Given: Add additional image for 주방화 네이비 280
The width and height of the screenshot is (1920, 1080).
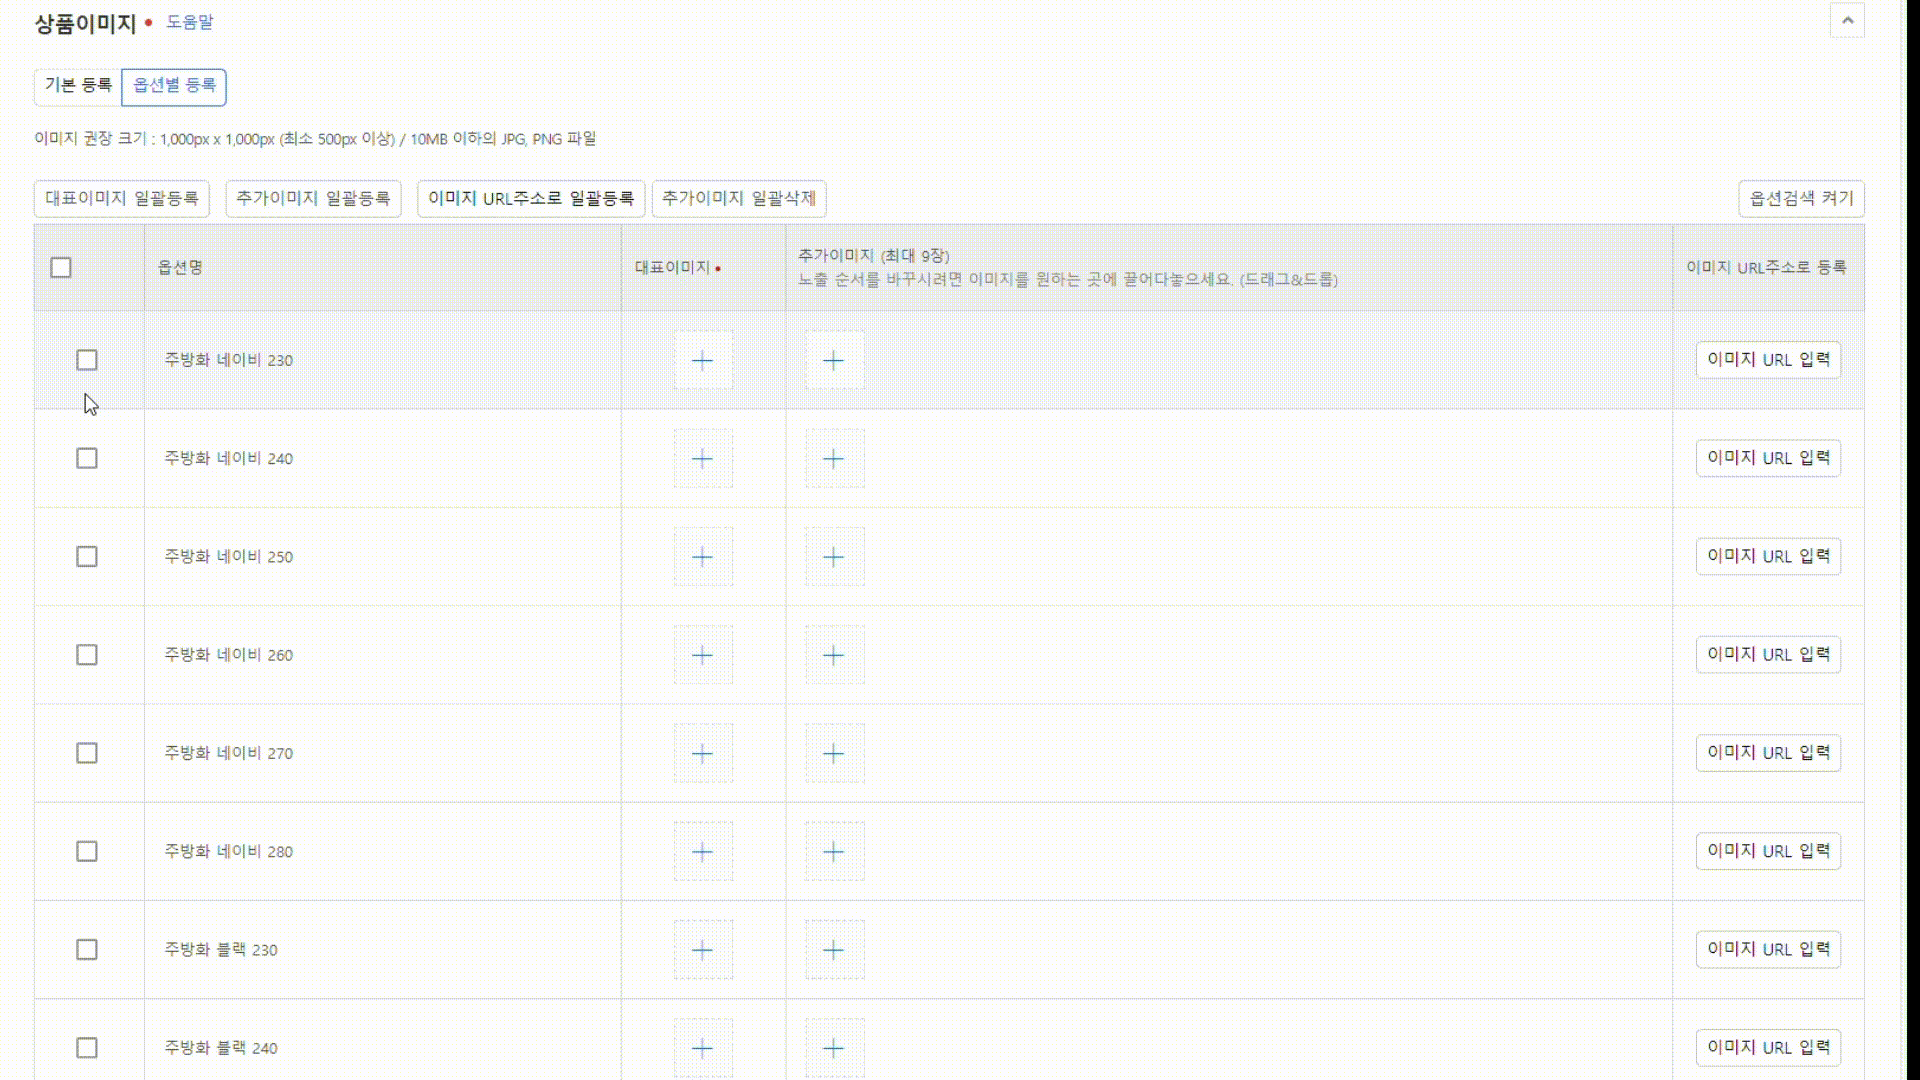Looking at the screenshot, I should click(x=833, y=851).
